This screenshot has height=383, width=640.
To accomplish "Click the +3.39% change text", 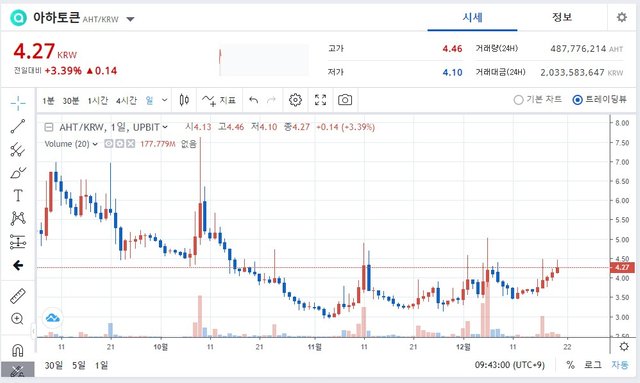I will (x=63, y=71).
